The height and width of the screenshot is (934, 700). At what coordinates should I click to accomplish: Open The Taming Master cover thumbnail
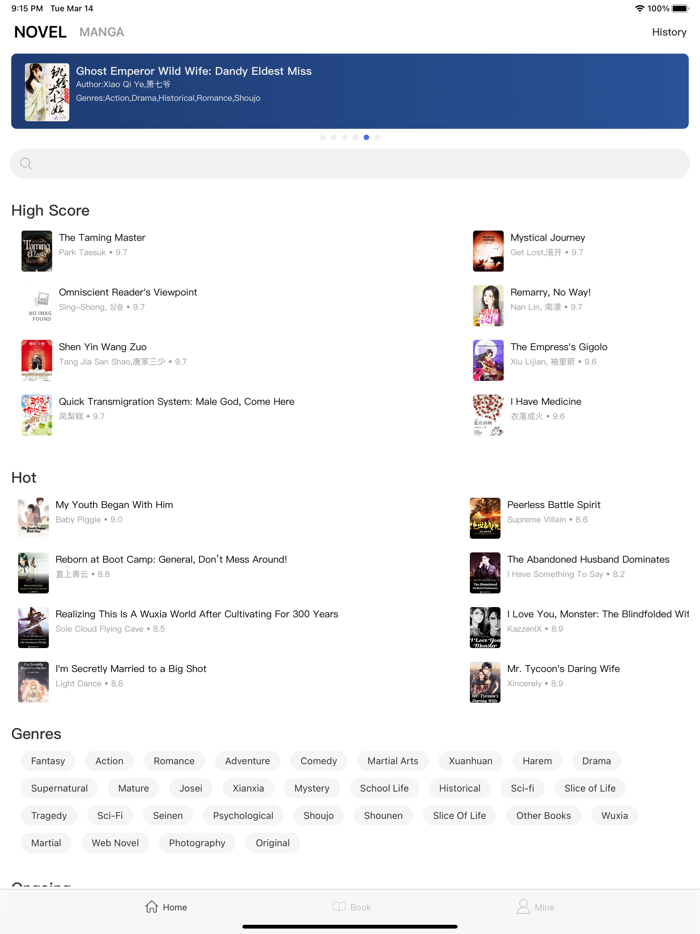tap(36, 251)
